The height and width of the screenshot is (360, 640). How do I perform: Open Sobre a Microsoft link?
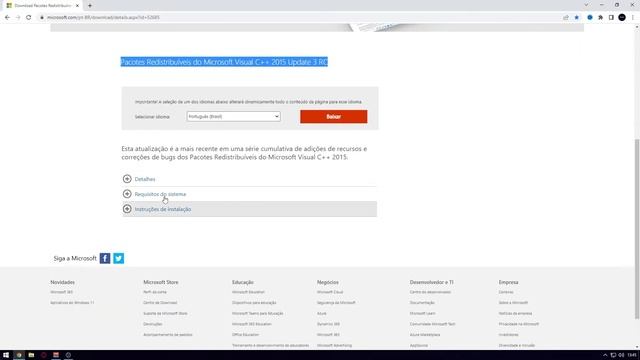coord(513,303)
